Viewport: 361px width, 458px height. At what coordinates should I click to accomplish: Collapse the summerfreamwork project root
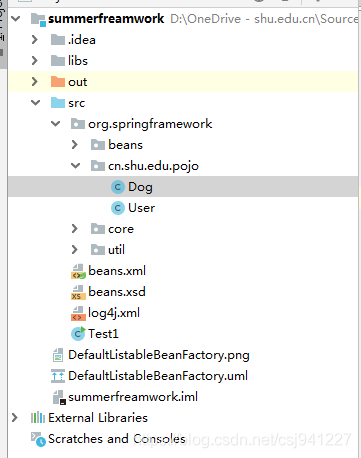[15, 19]
